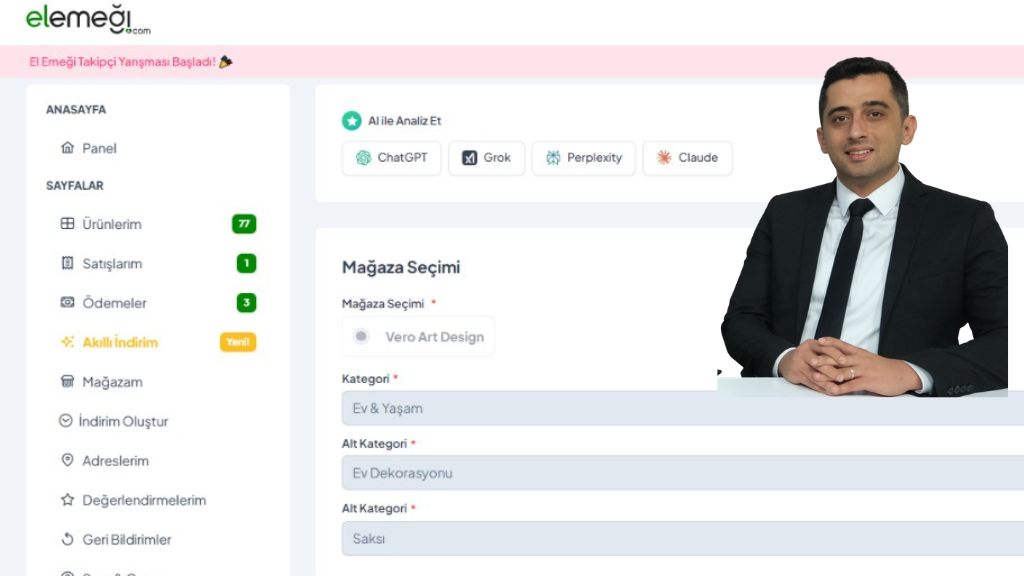Click the Ödemeler payment icon

tap(67, 302)
